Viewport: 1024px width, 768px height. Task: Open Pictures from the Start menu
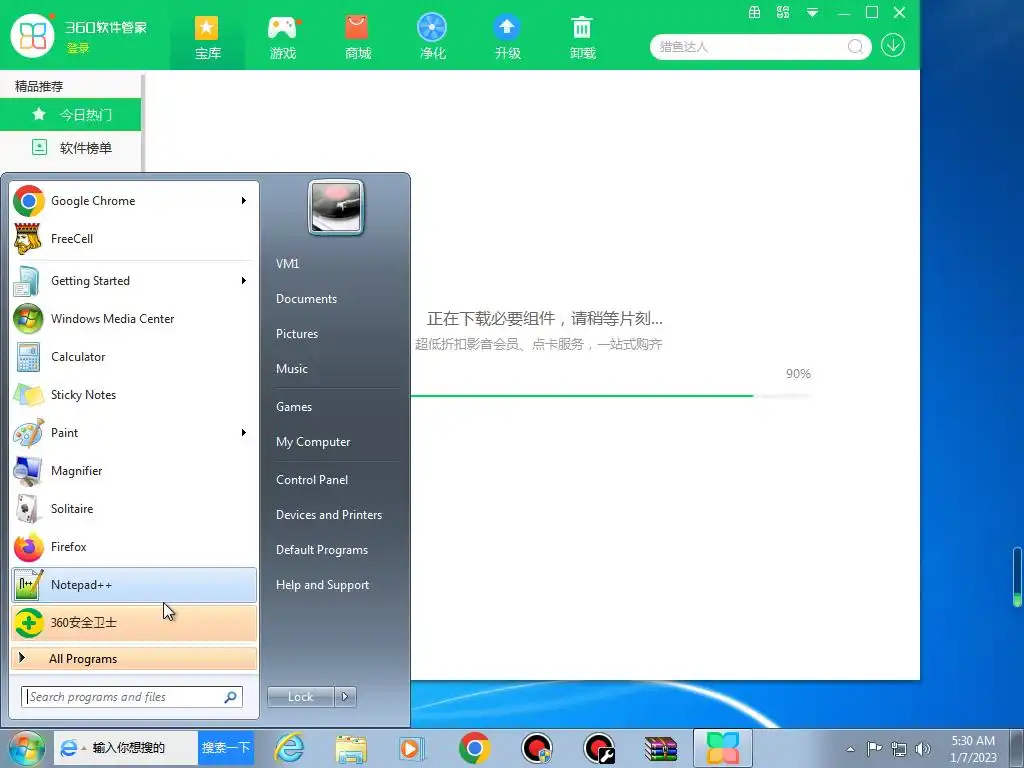296,334
